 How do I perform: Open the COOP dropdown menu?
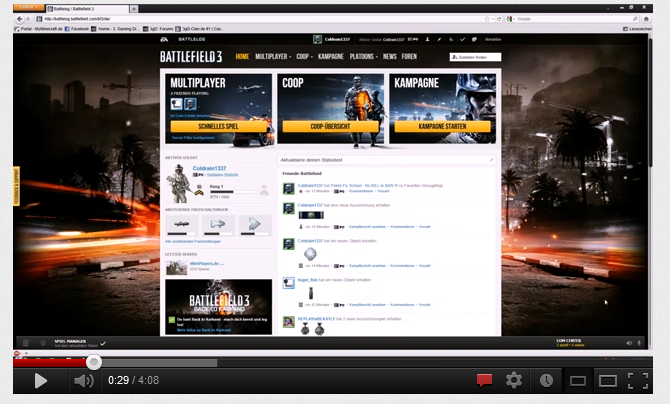[304, 56]
